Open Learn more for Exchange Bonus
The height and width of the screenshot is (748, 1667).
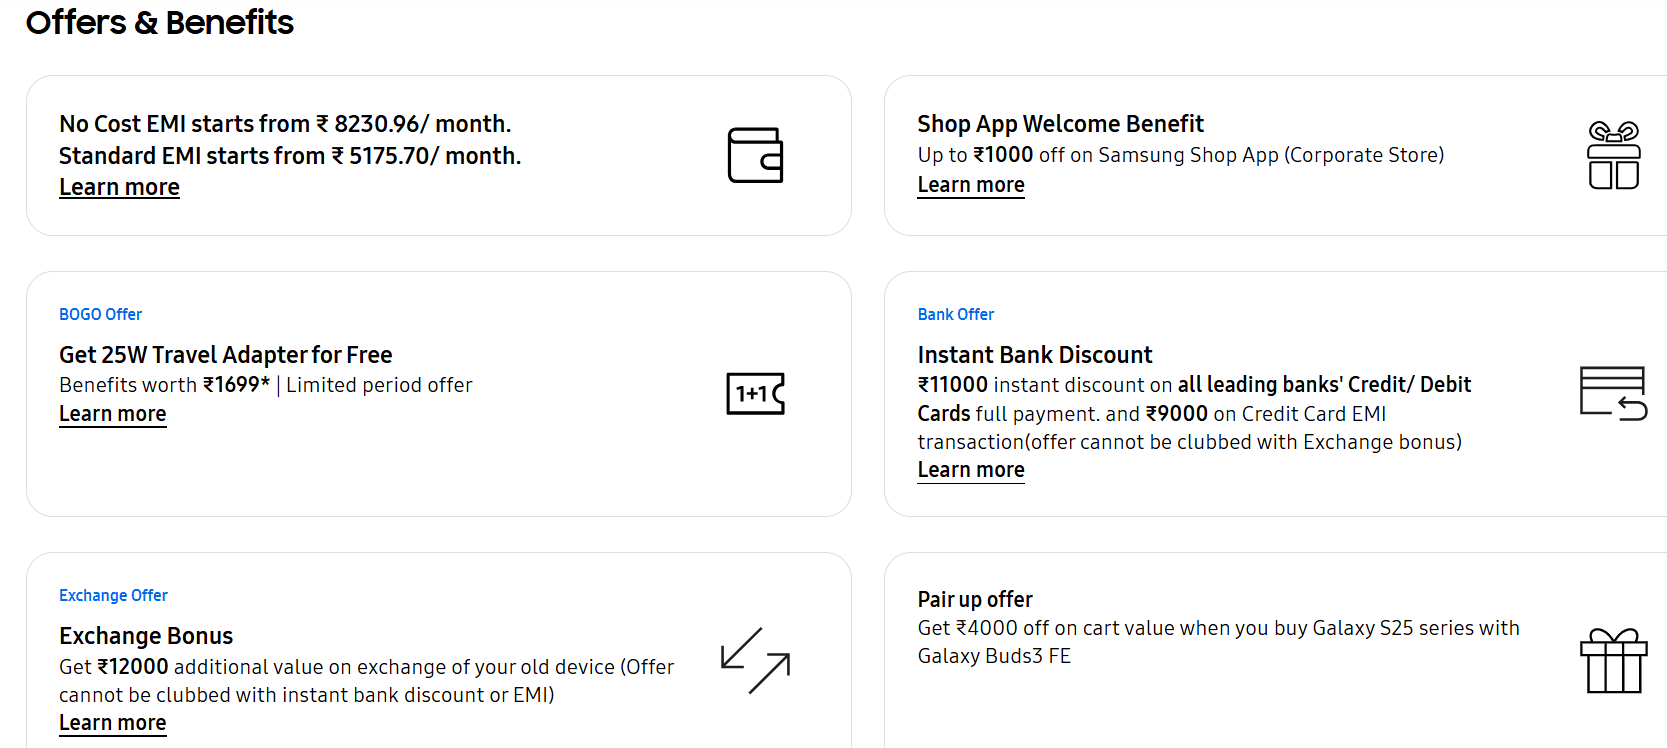tap(112, 723)
